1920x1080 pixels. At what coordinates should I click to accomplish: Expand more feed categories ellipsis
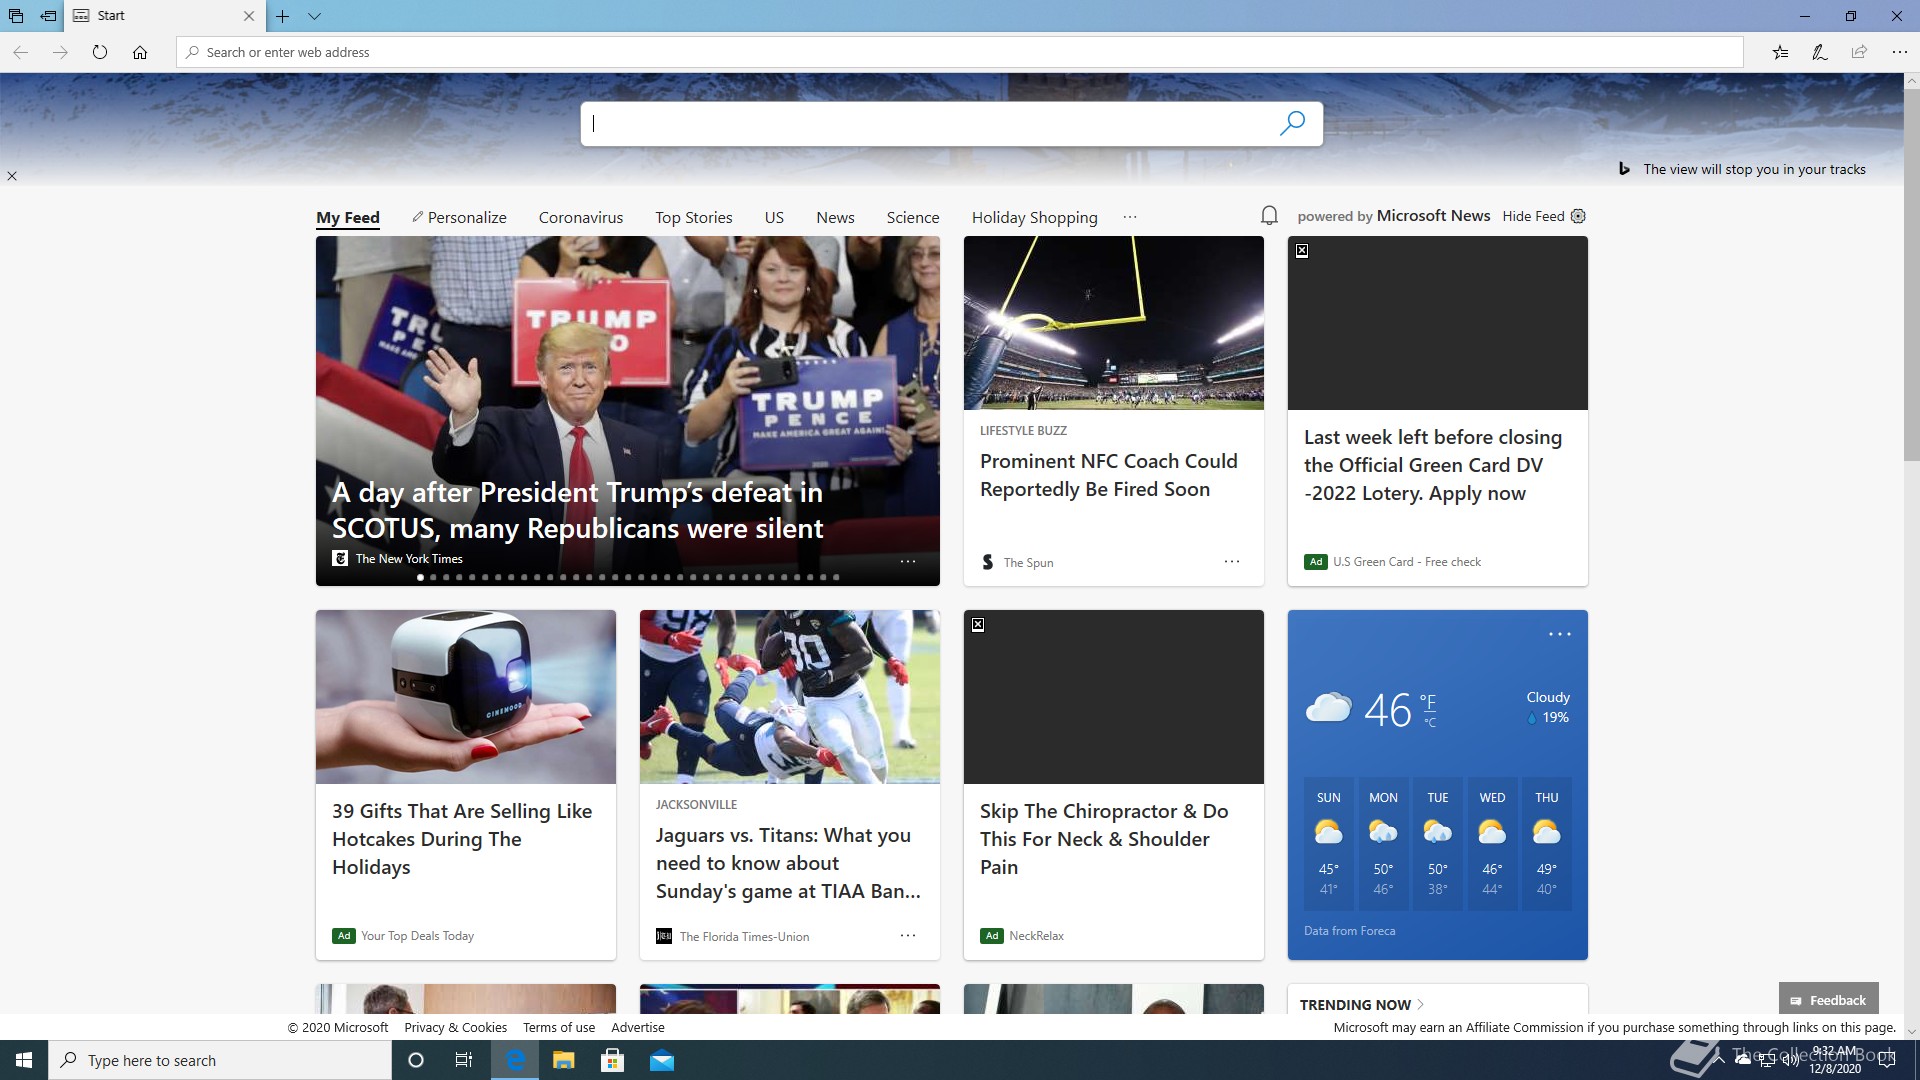pyautogui.click(x=1130, y=217)
